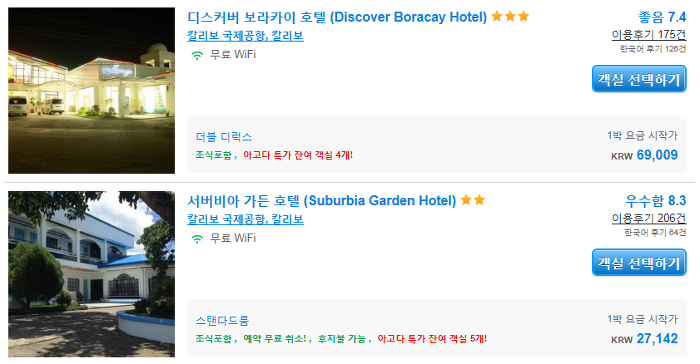Click Discover Boracay Hotel's 객실 선택하기 button
The width and height of the screenshot is (700, 364).
(x=639, y=79)
